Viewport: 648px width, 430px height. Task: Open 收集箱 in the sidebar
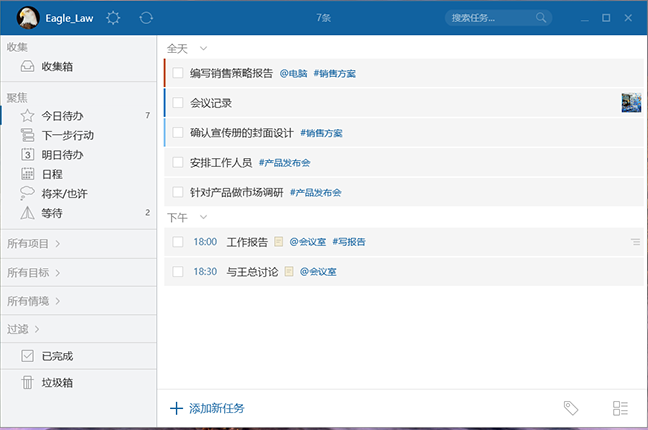[56, 67]
